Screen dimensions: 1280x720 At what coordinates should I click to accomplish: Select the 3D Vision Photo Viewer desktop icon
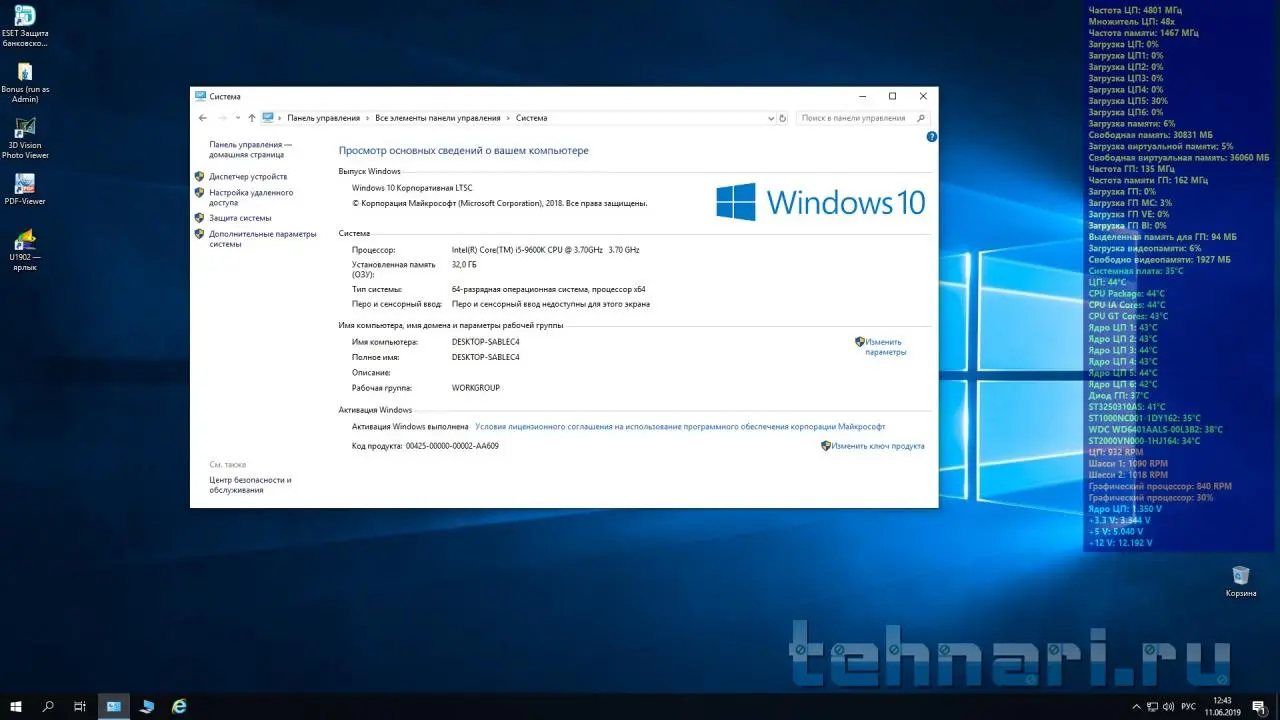(x=25, y=138)
